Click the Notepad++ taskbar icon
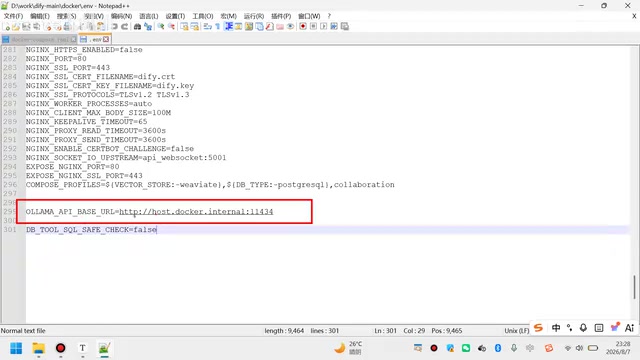Screen dimensions: 640x360 point(104,348)
